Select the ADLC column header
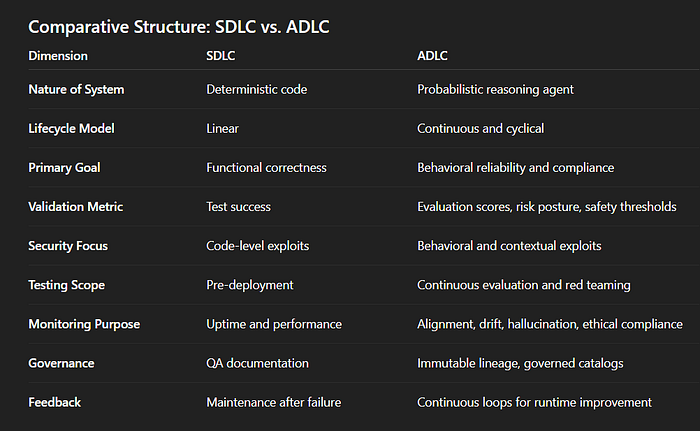This screenshot has width=700, height=431. pos(432,56)
